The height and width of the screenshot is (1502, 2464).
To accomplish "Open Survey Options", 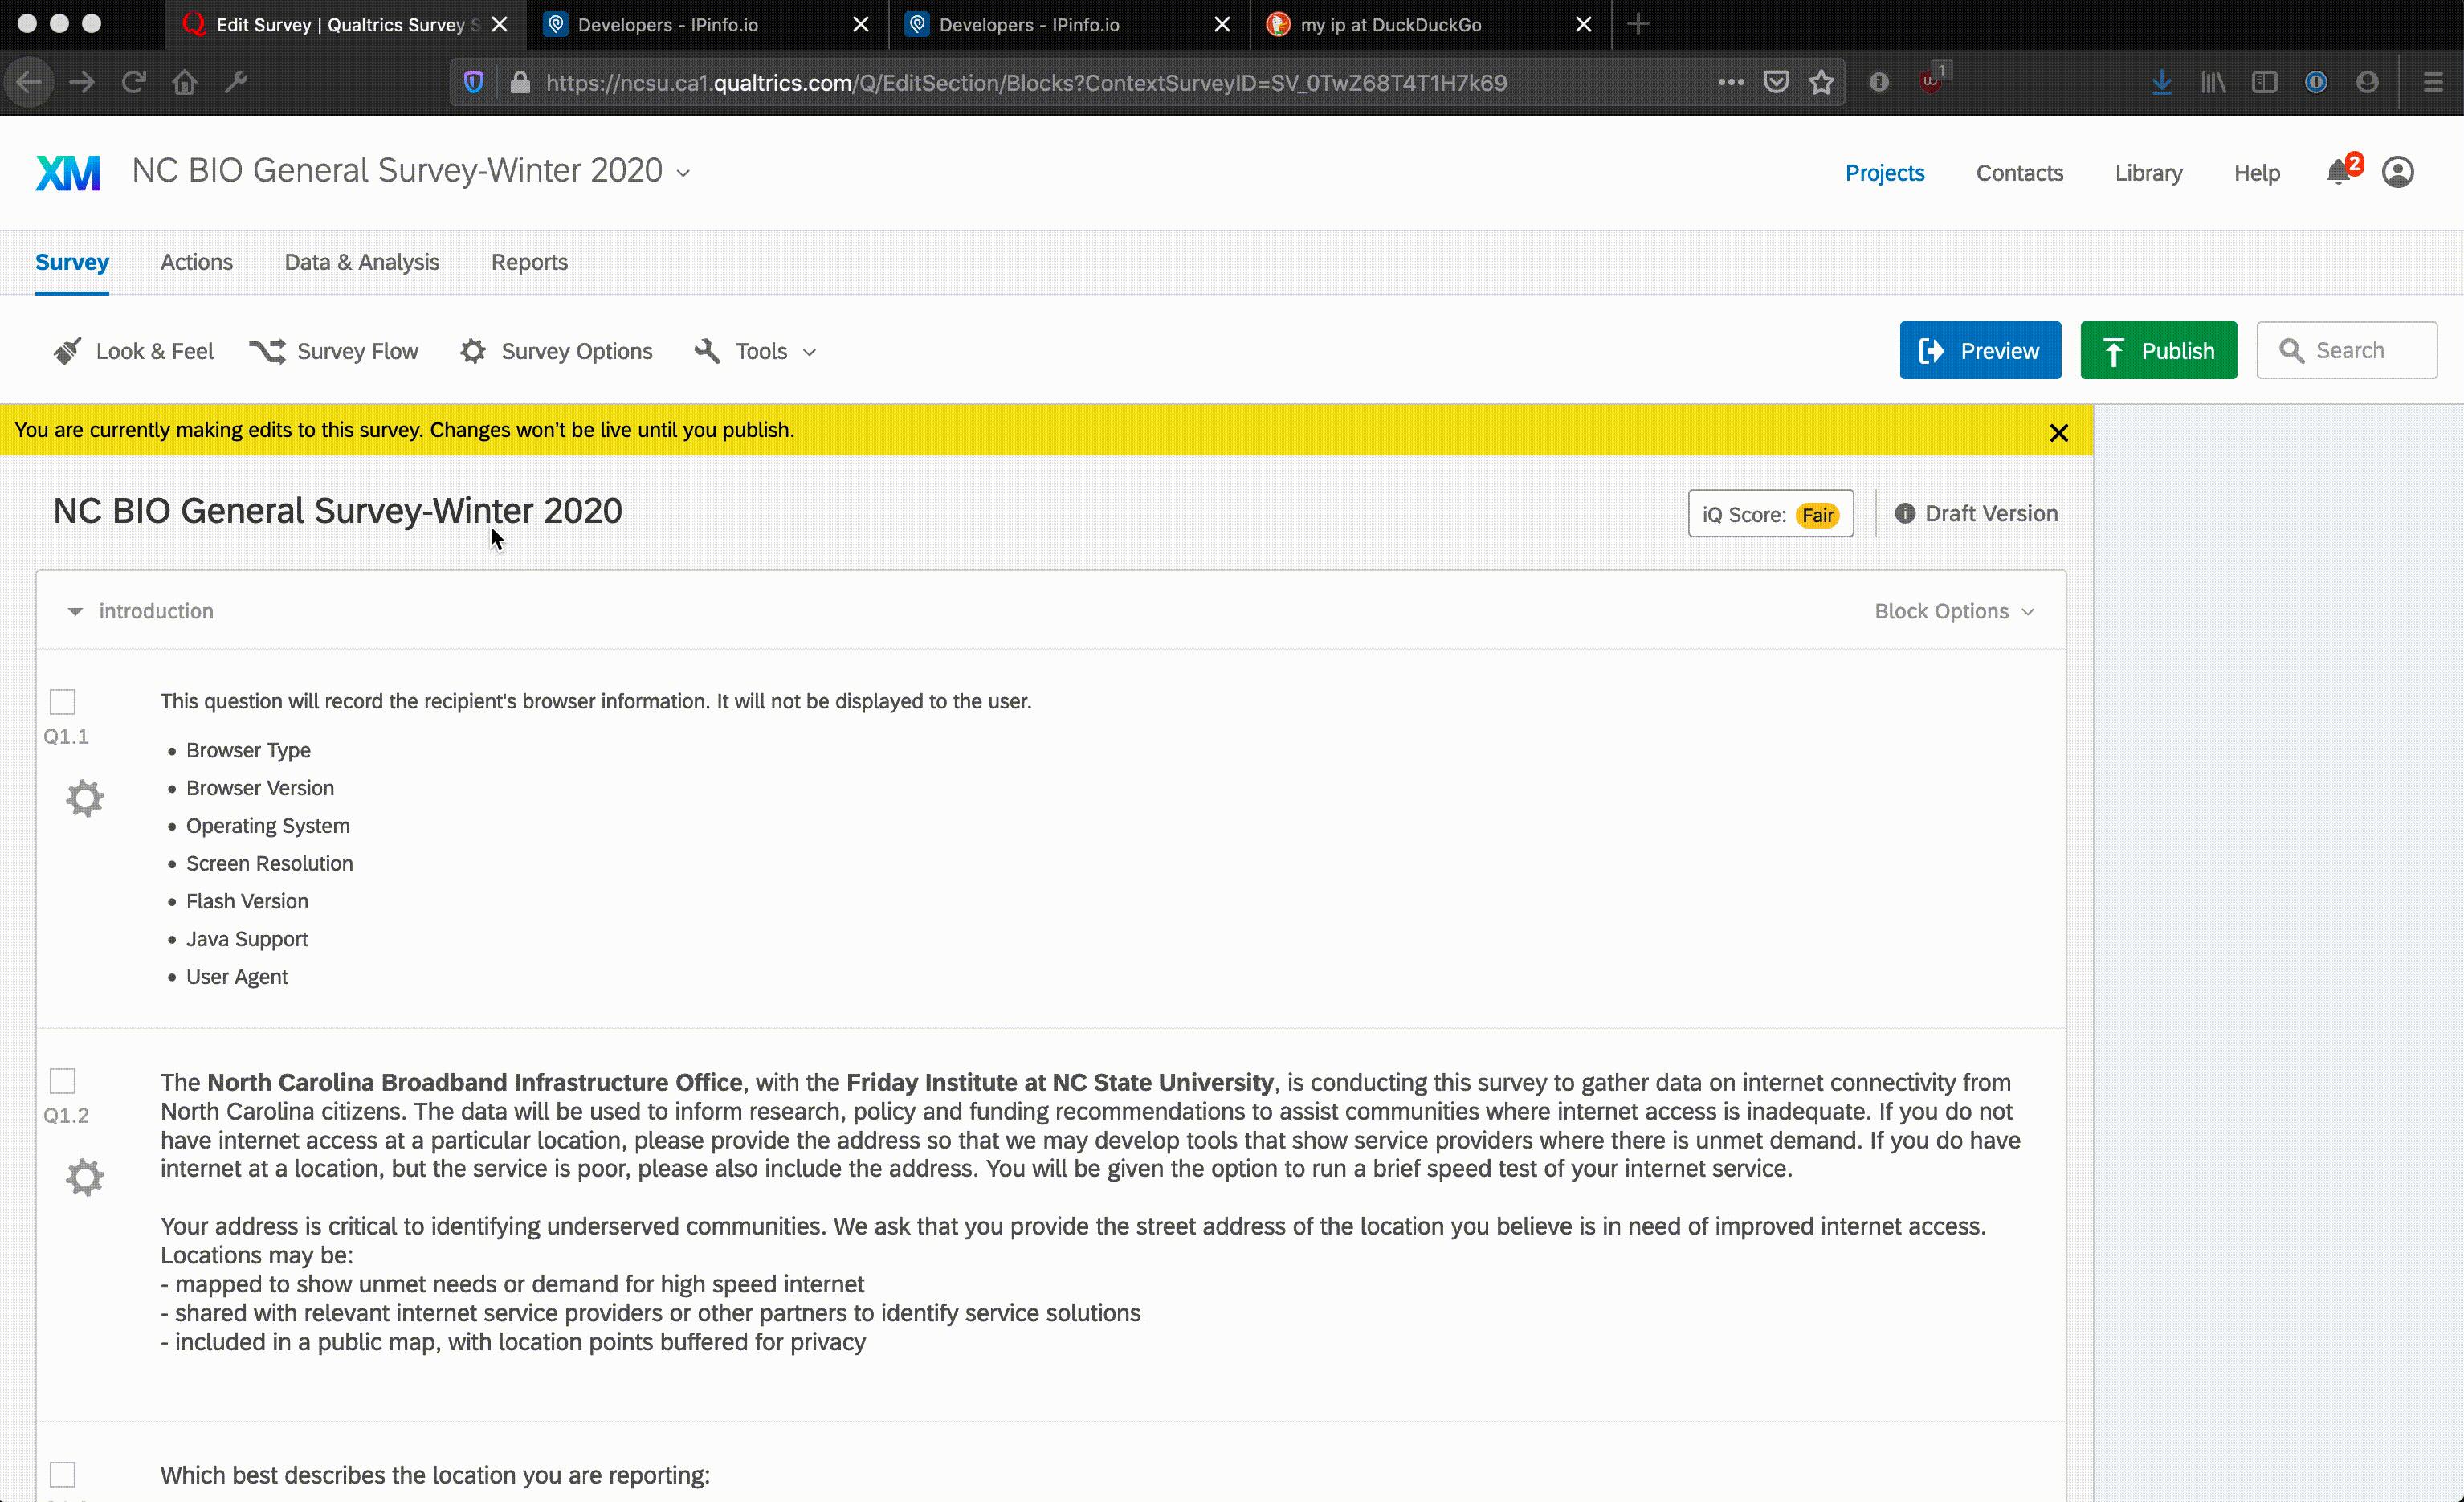I will pyautogui.click(x=556, y=351).
